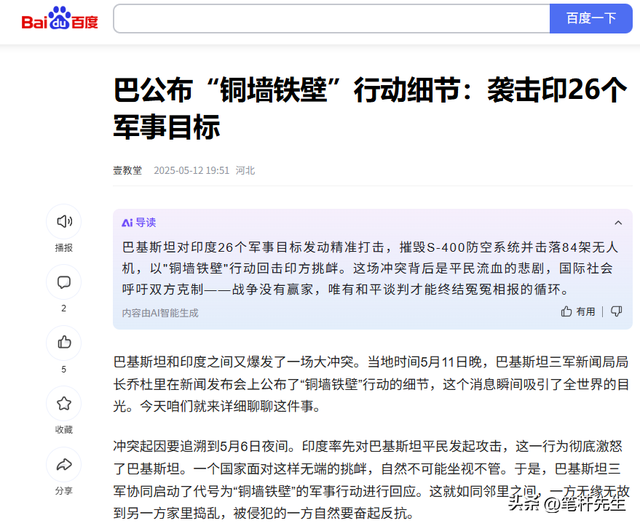Image resolution: width=640 pixels, height=526 pixels.
Task: Click the Ai 导读 label
Action: (x=139, y=222)
